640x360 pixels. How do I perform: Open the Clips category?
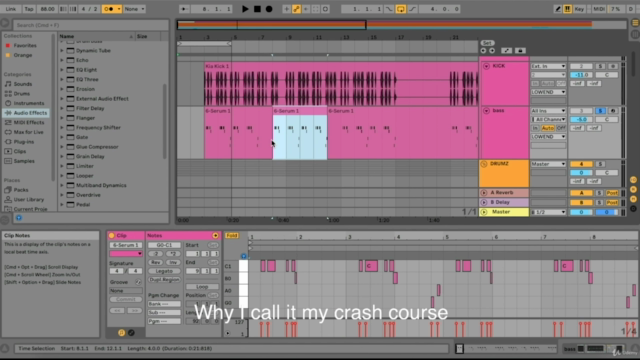click(x=20, y=151)
